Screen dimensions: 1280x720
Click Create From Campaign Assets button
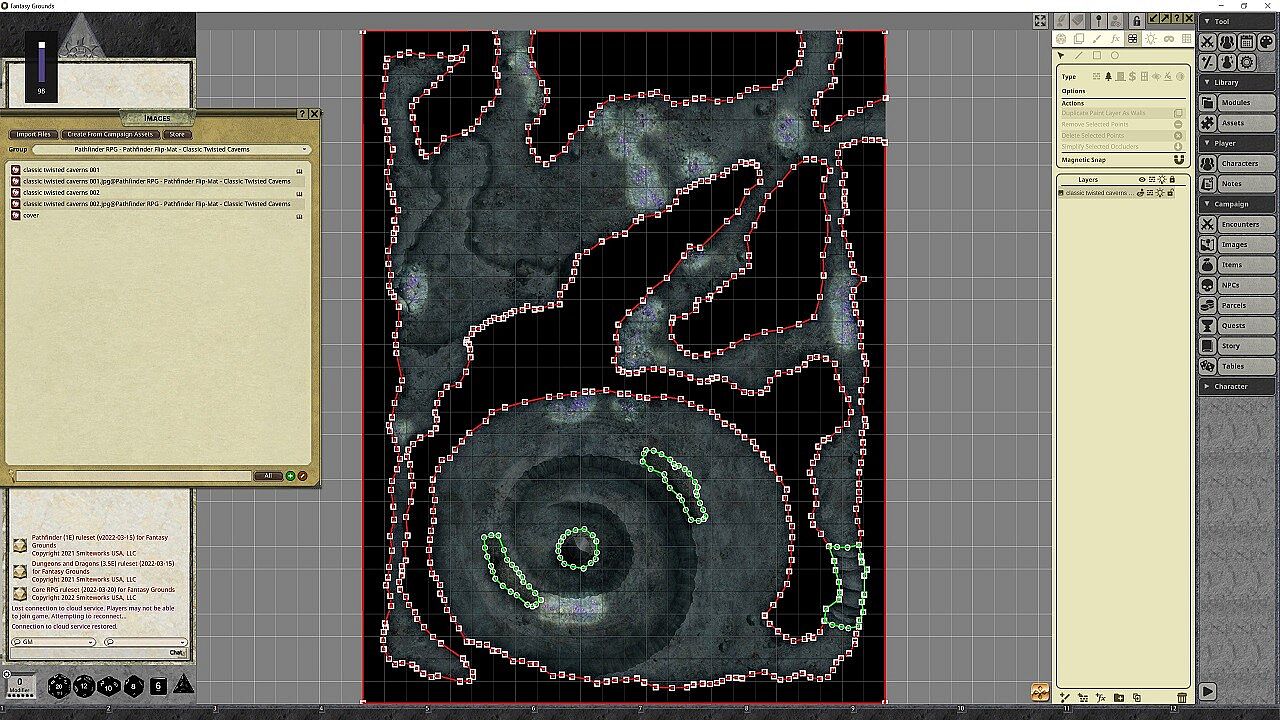(x=110, y=134)
